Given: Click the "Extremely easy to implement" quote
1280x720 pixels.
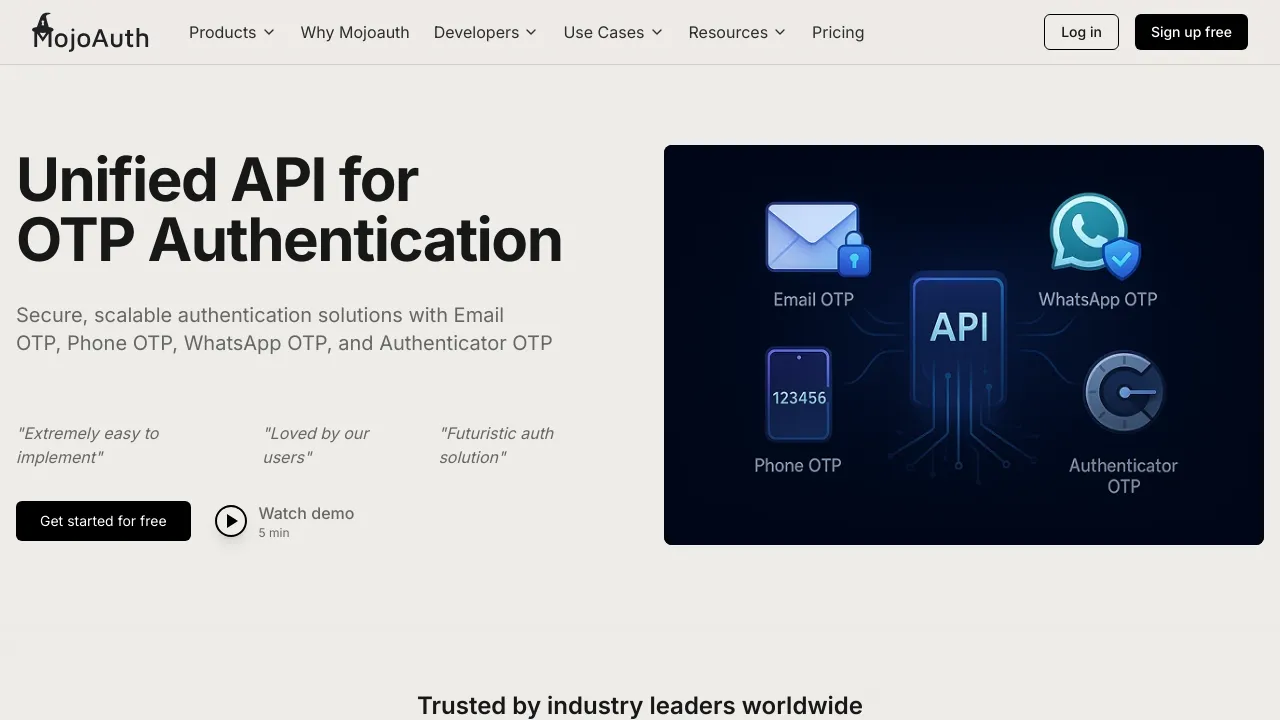Looking at the screenshot, I should [x=88, y=445].
